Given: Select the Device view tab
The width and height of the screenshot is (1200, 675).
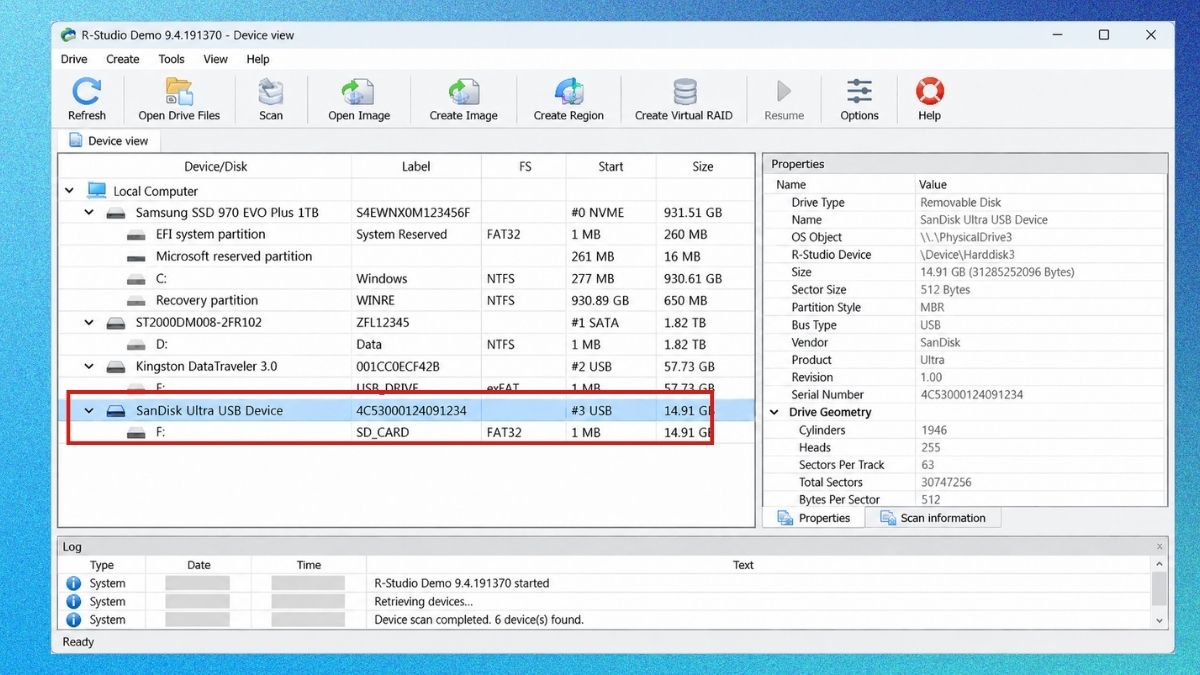Looking at the screenshot, I should tap(108, 141).
